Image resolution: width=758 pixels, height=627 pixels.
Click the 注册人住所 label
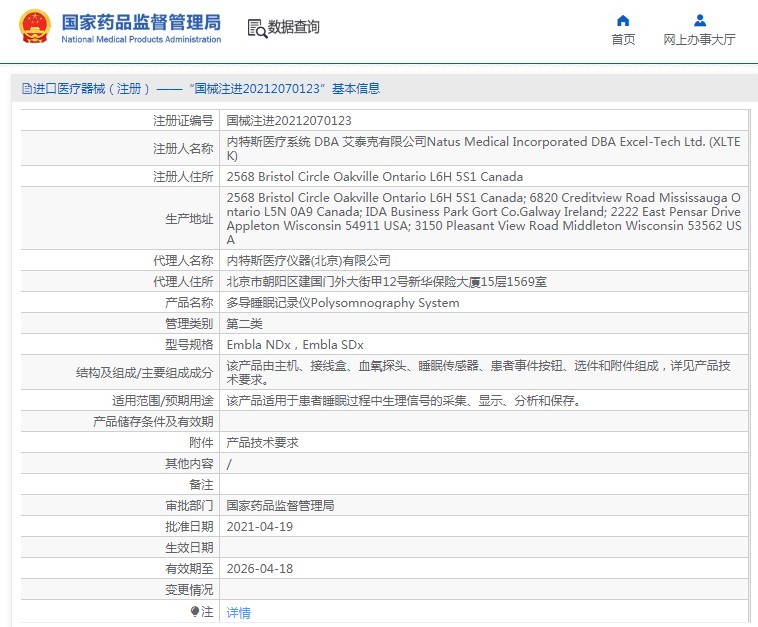(x=183, y=176)
